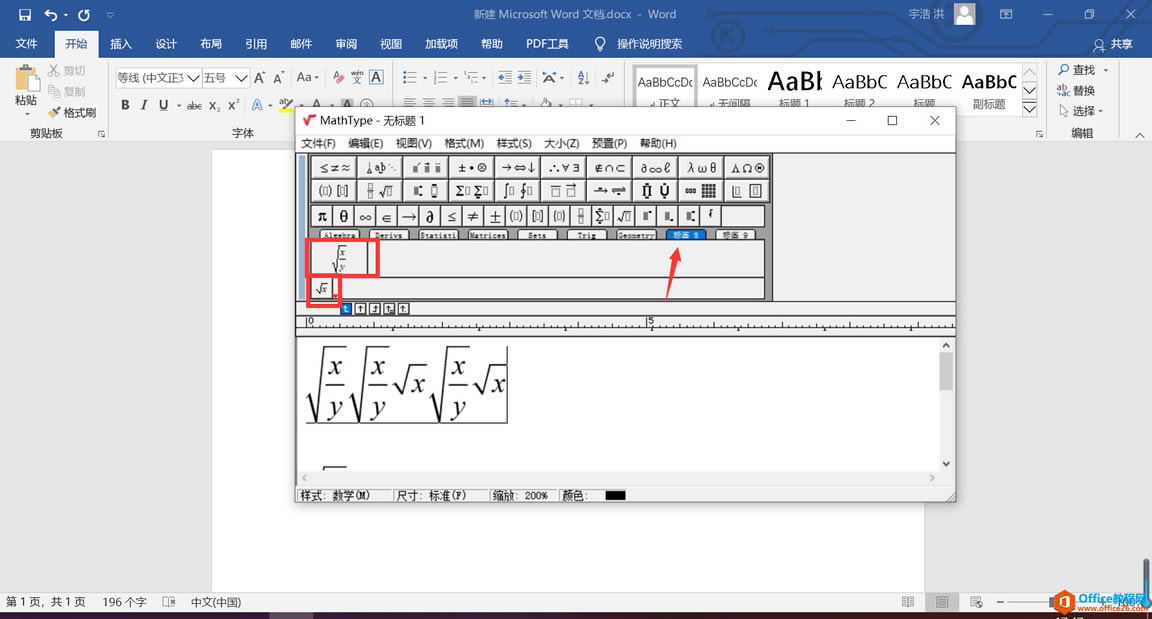Toggle bold formatting in Word

pos(124,104)
